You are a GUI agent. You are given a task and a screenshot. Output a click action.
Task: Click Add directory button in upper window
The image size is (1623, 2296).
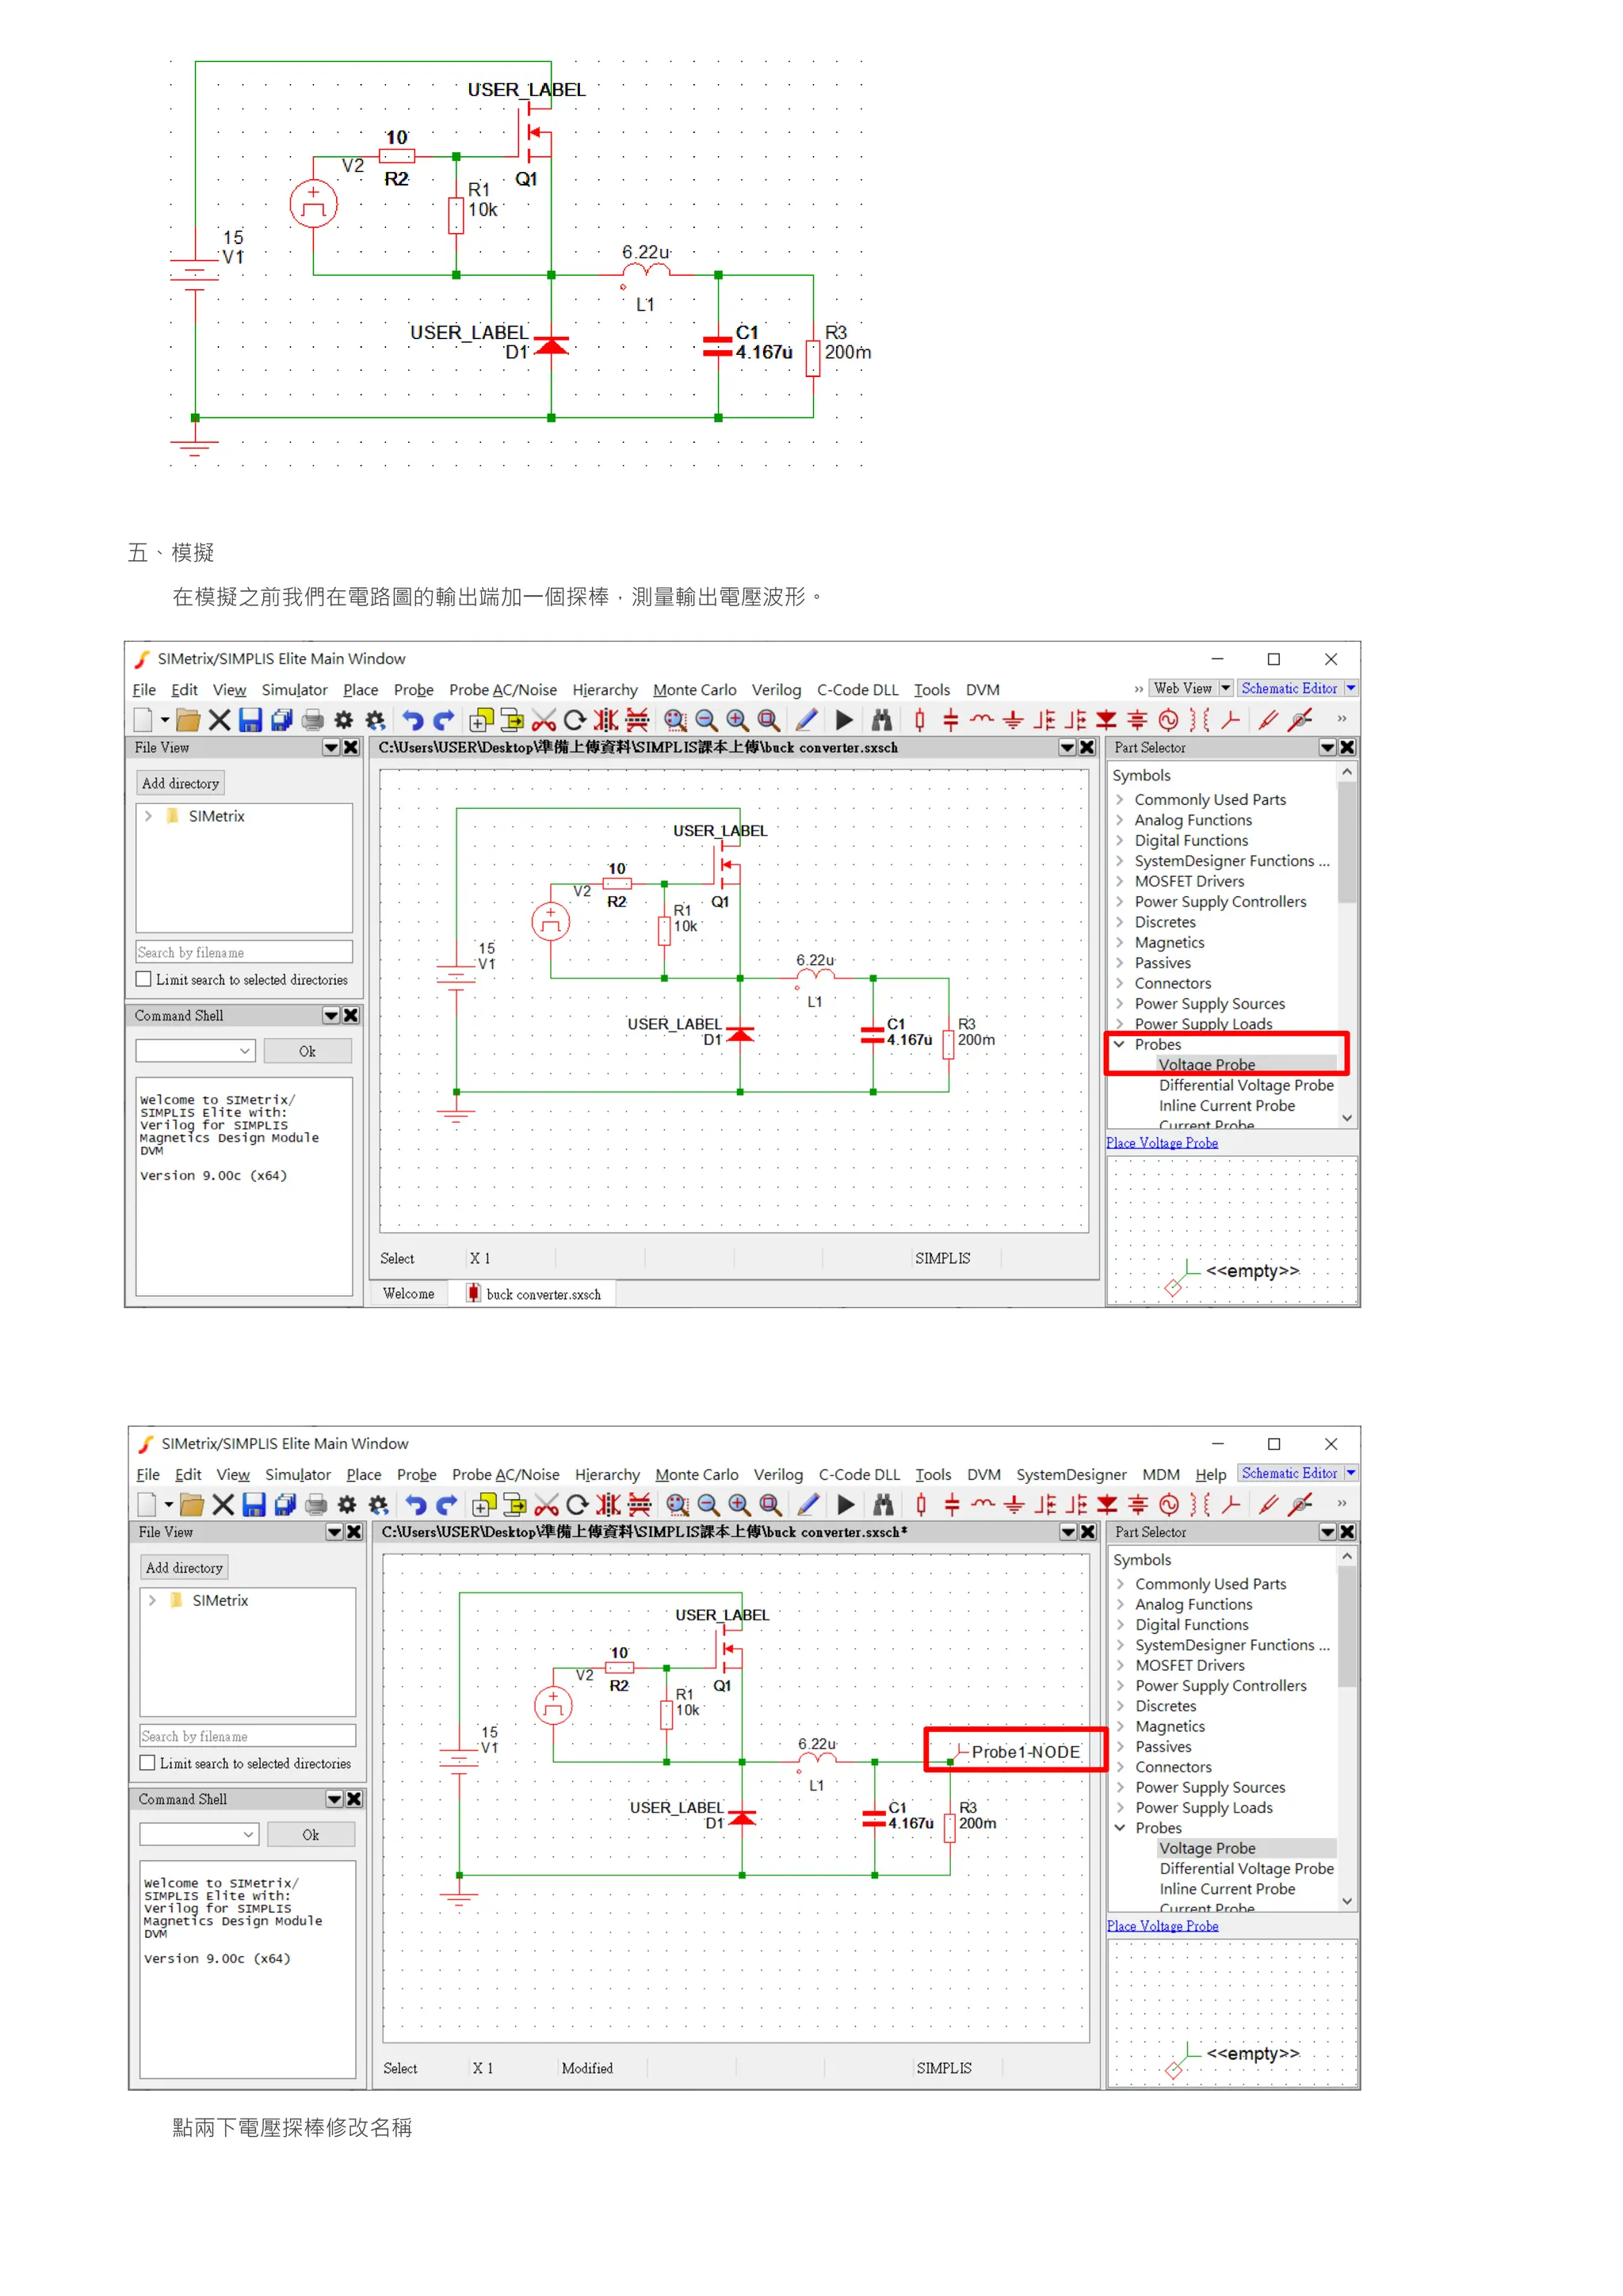(x=180, y=783)
